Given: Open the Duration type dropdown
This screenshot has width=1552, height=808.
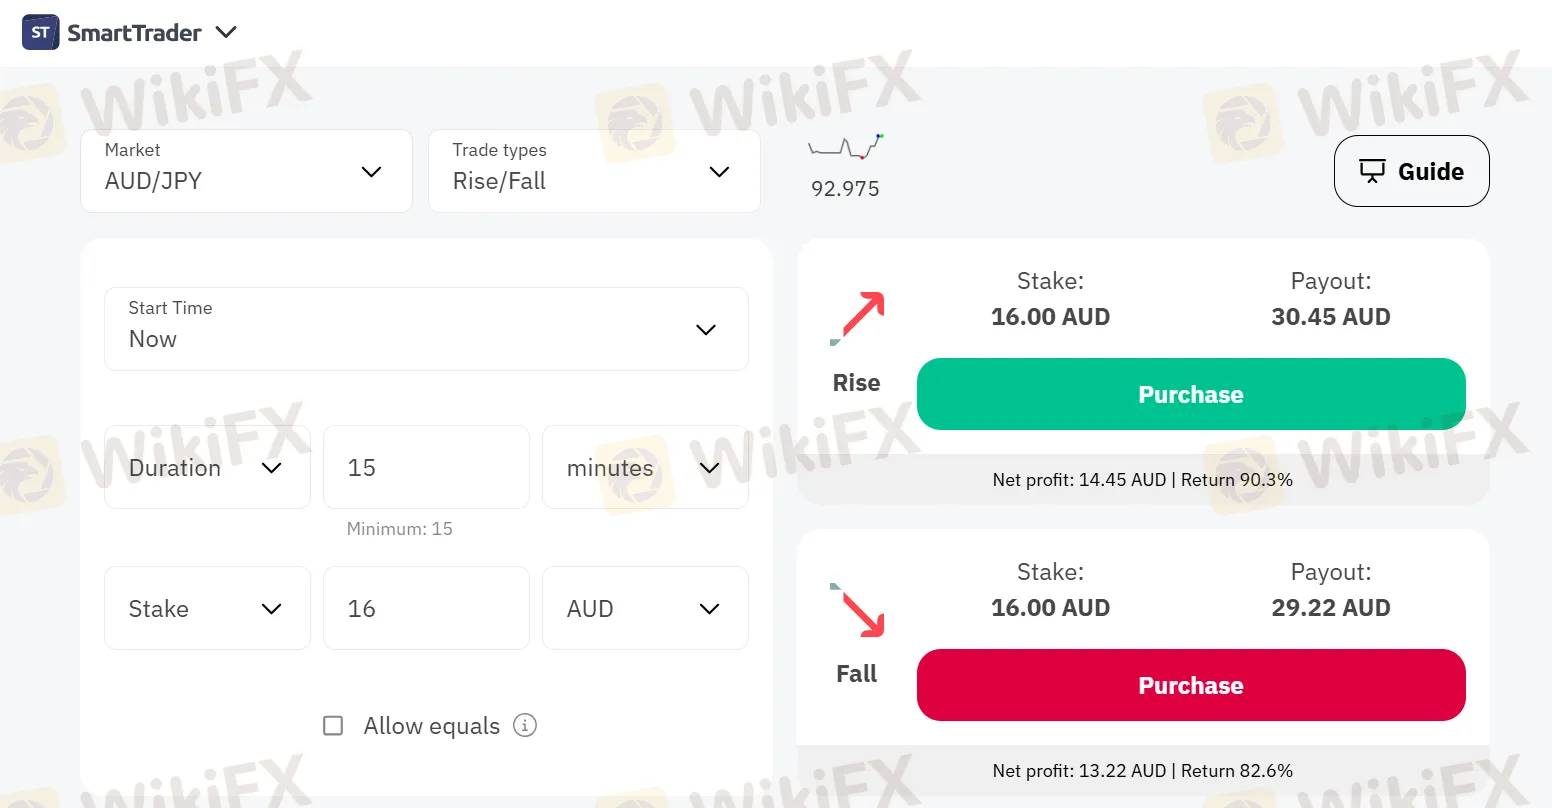Looking at the screenshot, I should 207,467.
